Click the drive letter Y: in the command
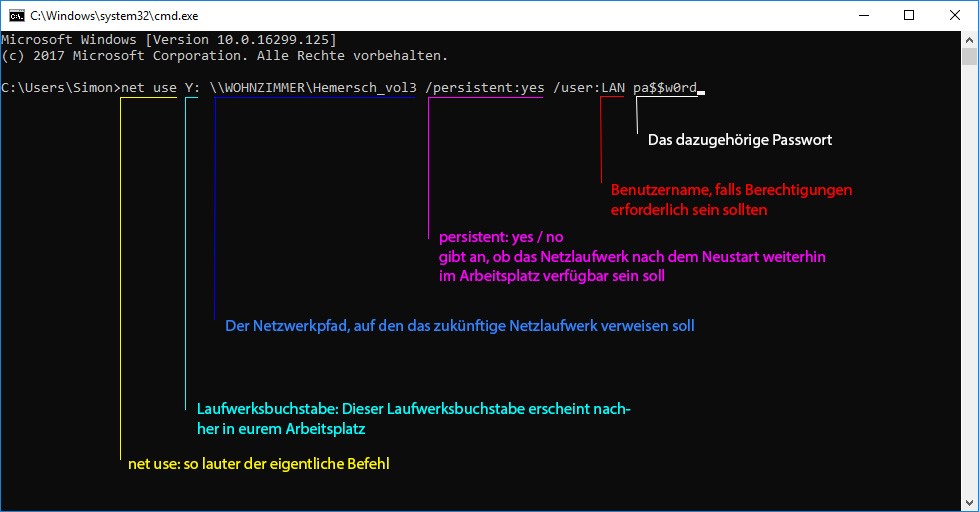Viewport: 979px width, 512px height. tap(193, 88)
